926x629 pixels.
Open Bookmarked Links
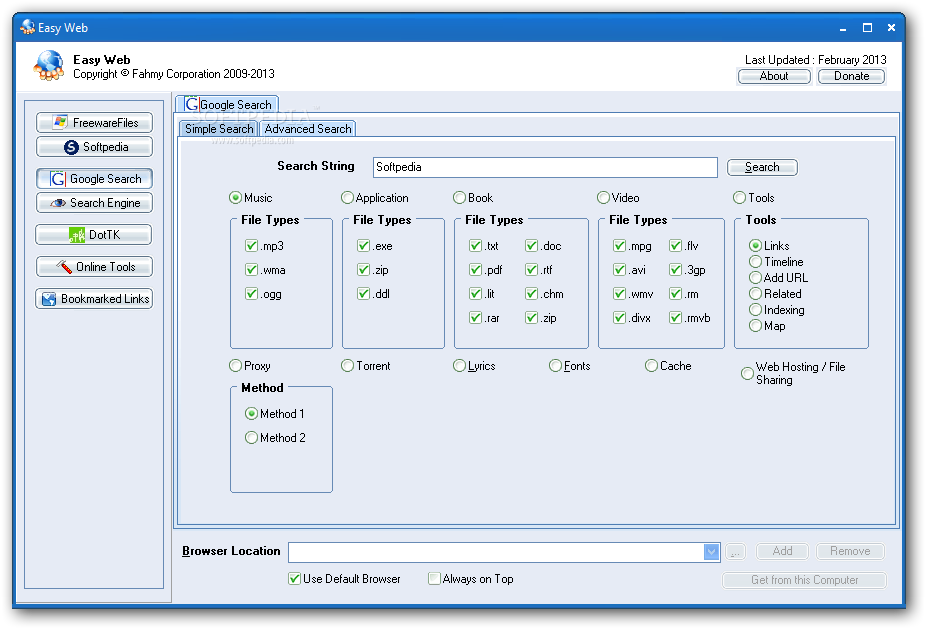94,299
